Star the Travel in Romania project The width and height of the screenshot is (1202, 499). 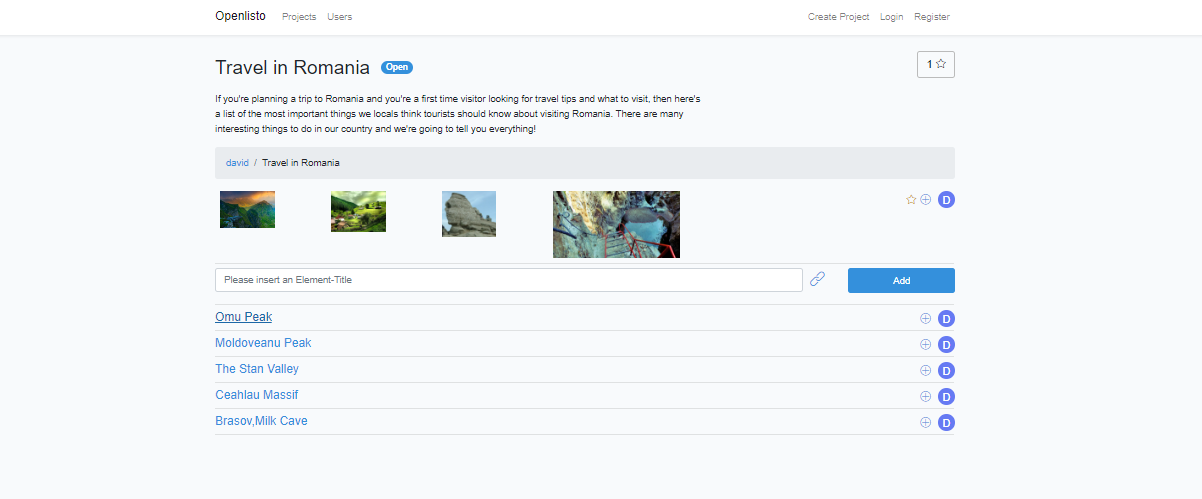(936, 64)
